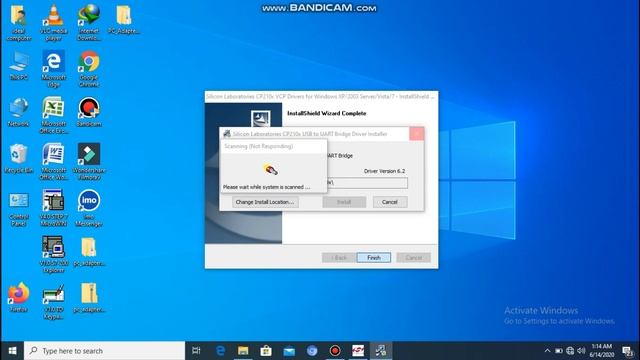Click the install location path field
The height and width of the screenshot is (360, 640).
tap(367, 183)
